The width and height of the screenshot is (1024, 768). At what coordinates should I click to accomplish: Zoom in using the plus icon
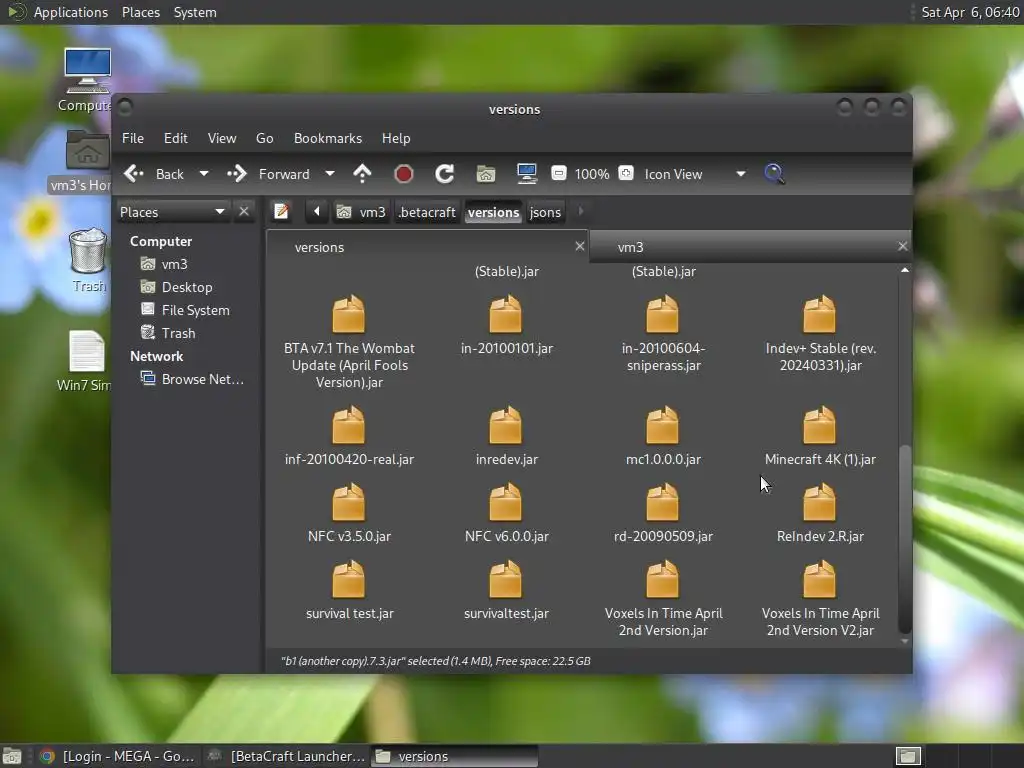coord(626,174)
